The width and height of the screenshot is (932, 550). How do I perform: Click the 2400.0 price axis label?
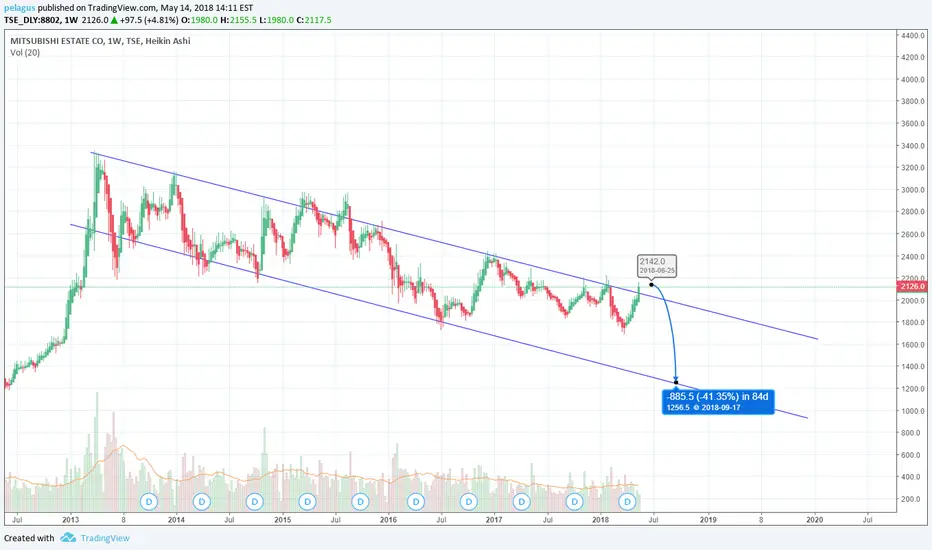[x=912, y=257]
